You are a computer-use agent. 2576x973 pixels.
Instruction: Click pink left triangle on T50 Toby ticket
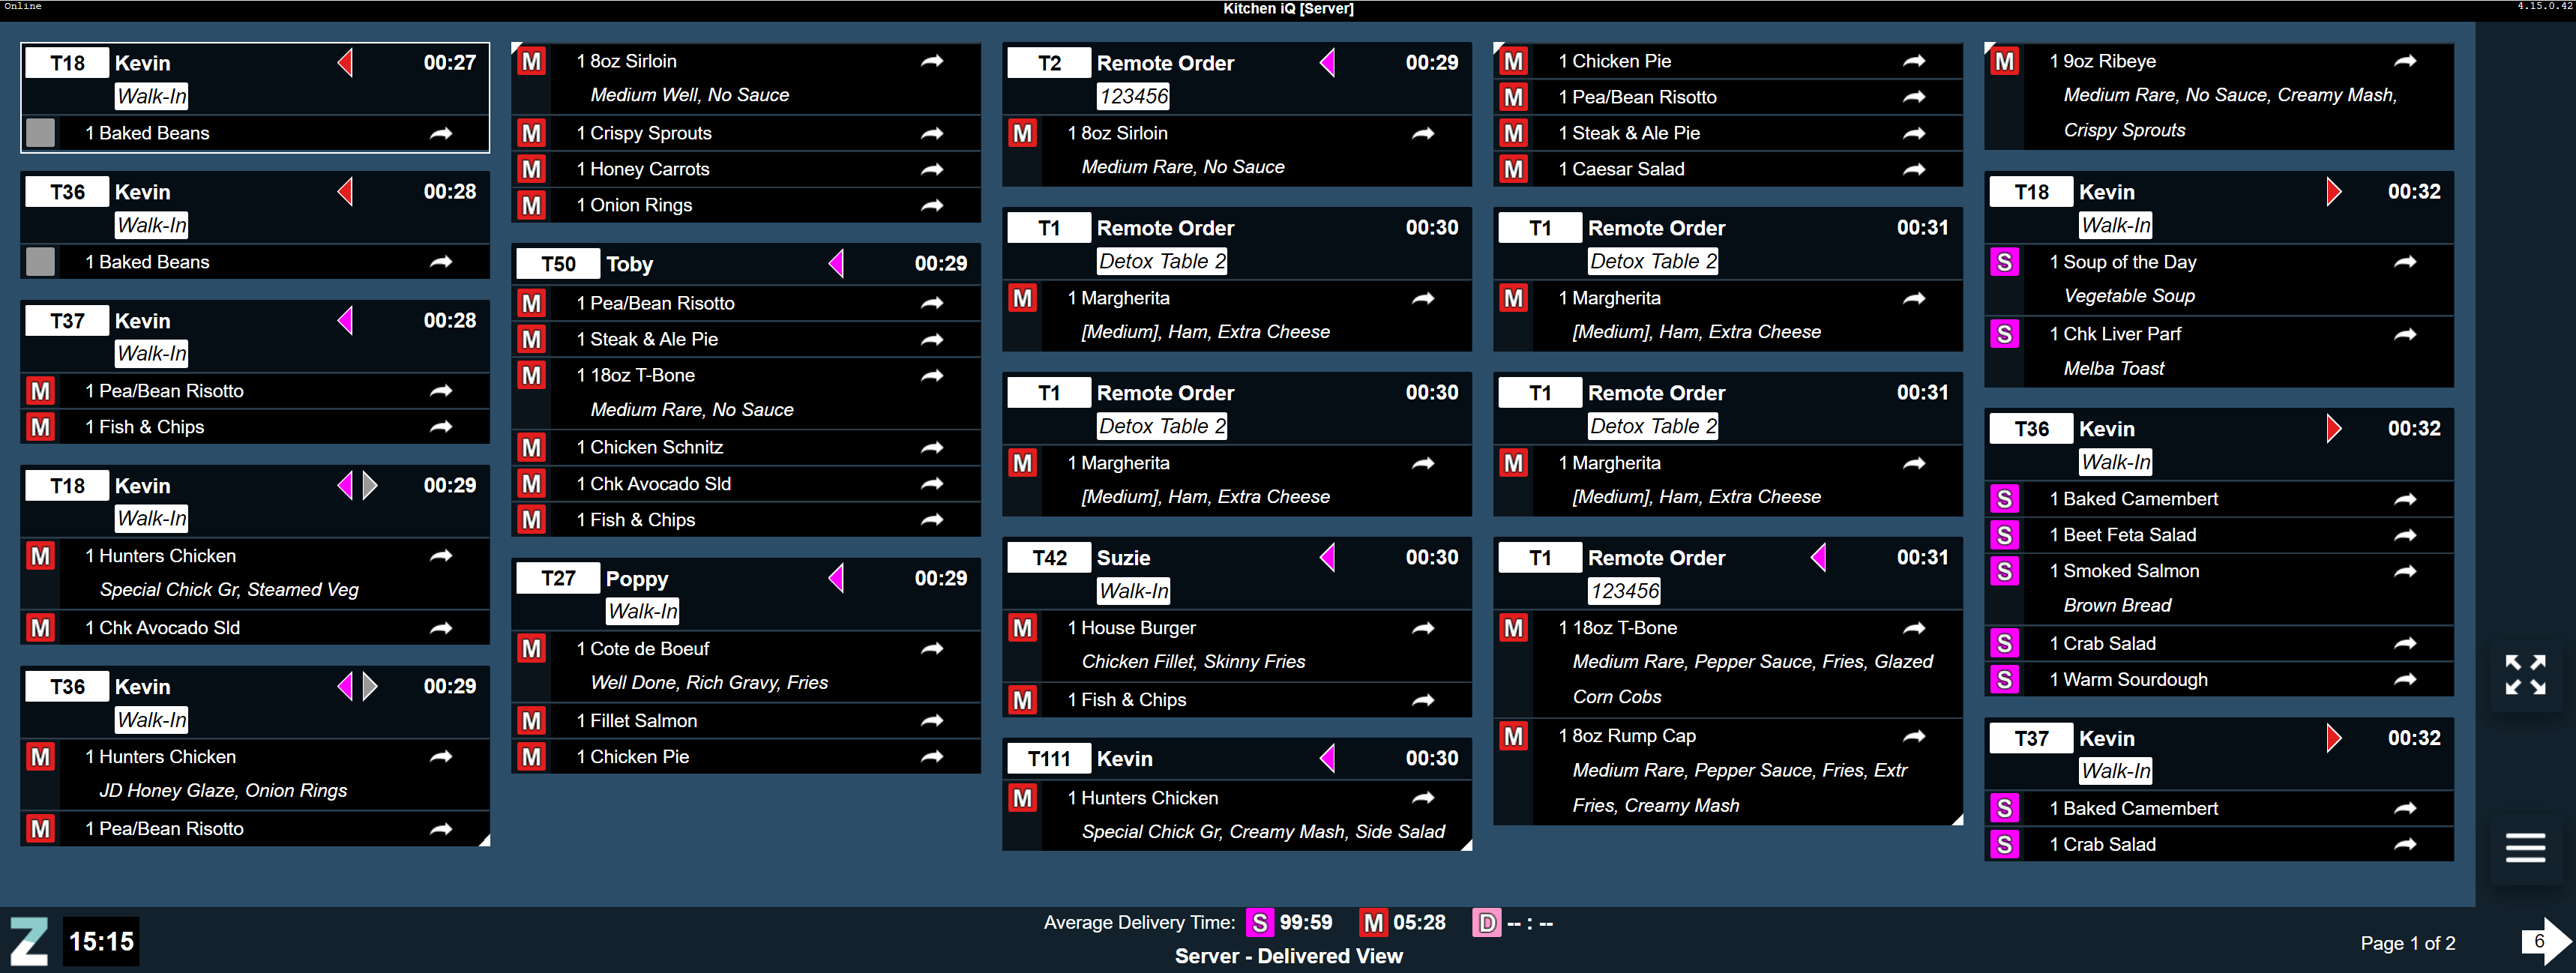coord(836,264)
